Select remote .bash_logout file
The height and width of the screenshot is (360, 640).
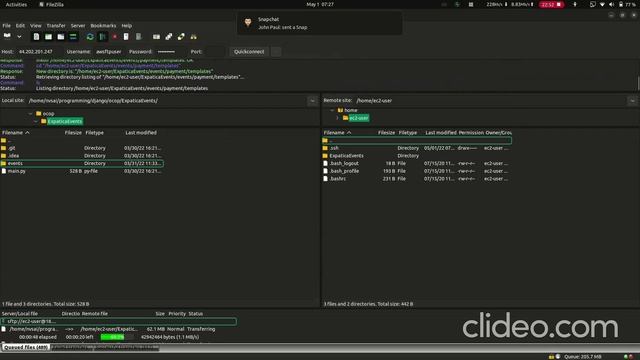pyautogui.click(x=416, y=163)
